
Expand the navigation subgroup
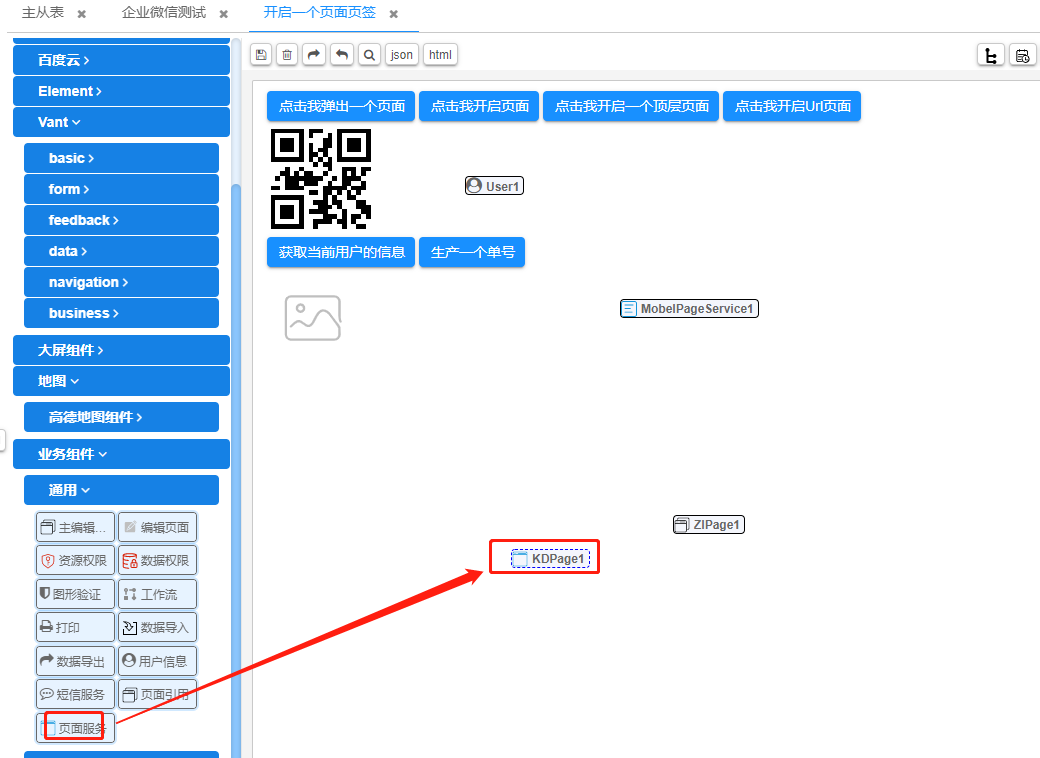121,282
